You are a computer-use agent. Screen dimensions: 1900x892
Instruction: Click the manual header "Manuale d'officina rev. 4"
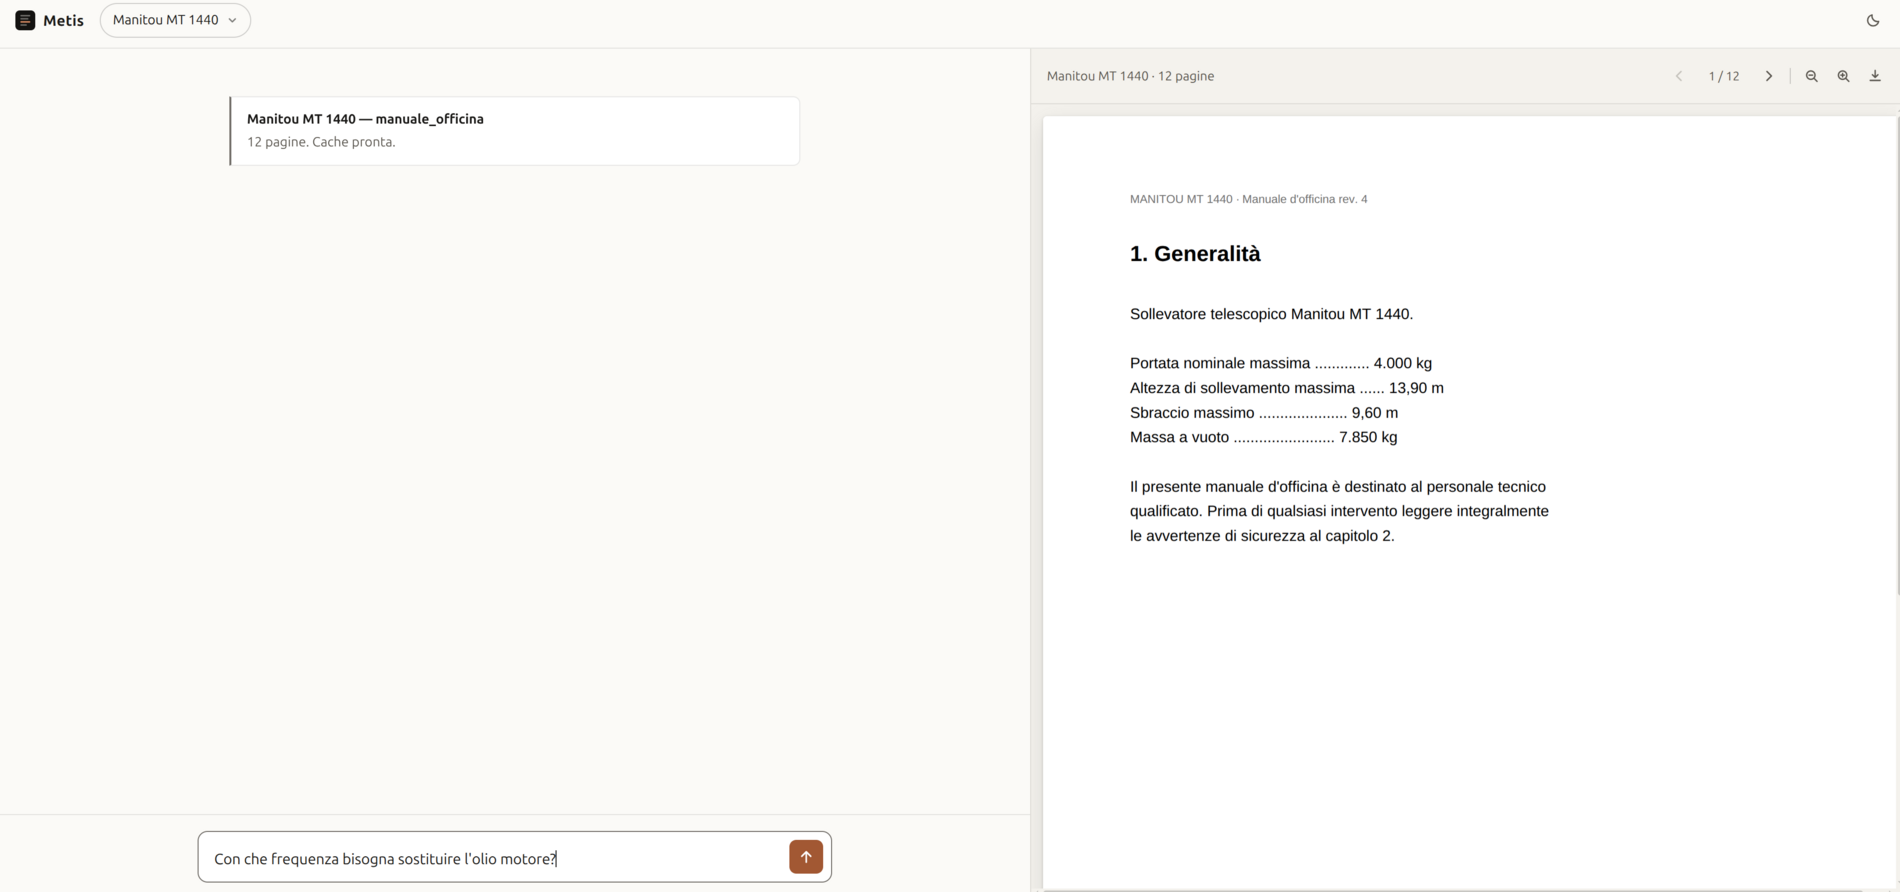pos(1305,199)
